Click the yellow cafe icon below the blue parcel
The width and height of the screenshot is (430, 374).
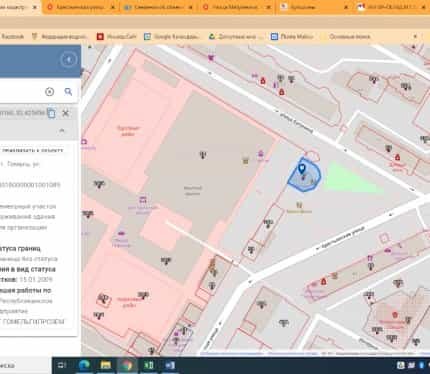[x=299, y=205]
